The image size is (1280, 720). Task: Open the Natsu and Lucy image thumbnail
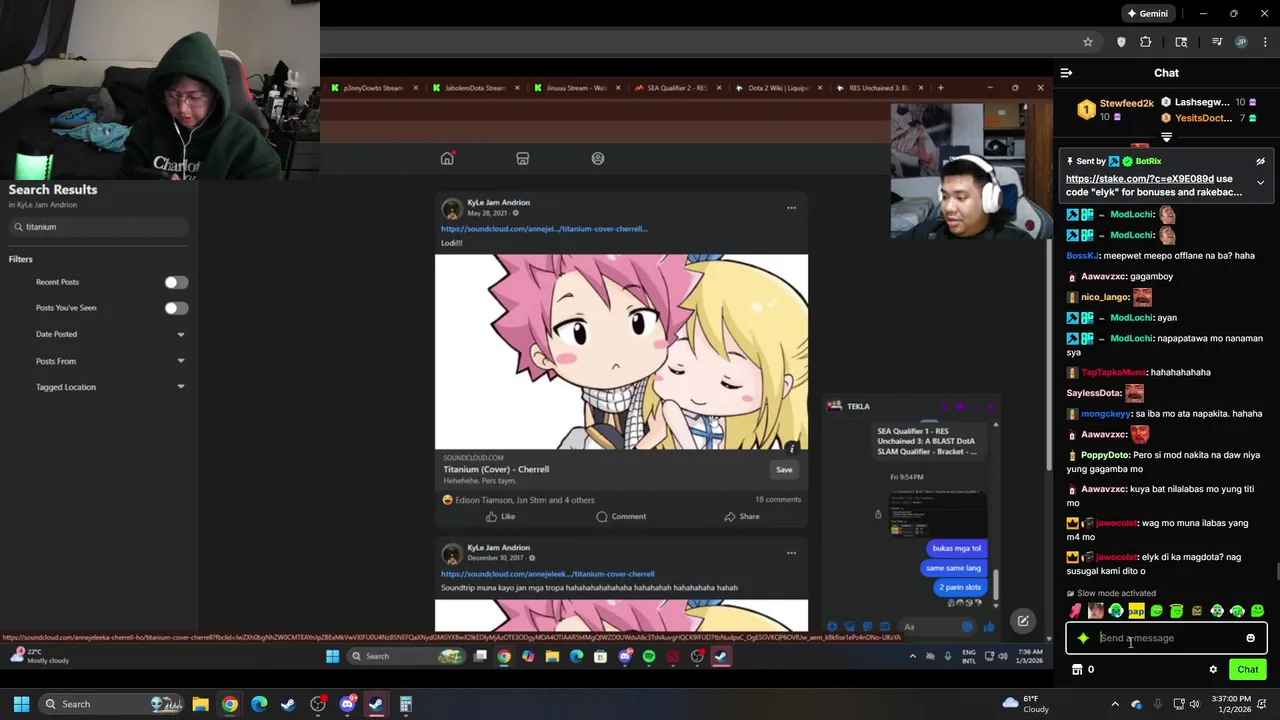click(x=621, y=352)
